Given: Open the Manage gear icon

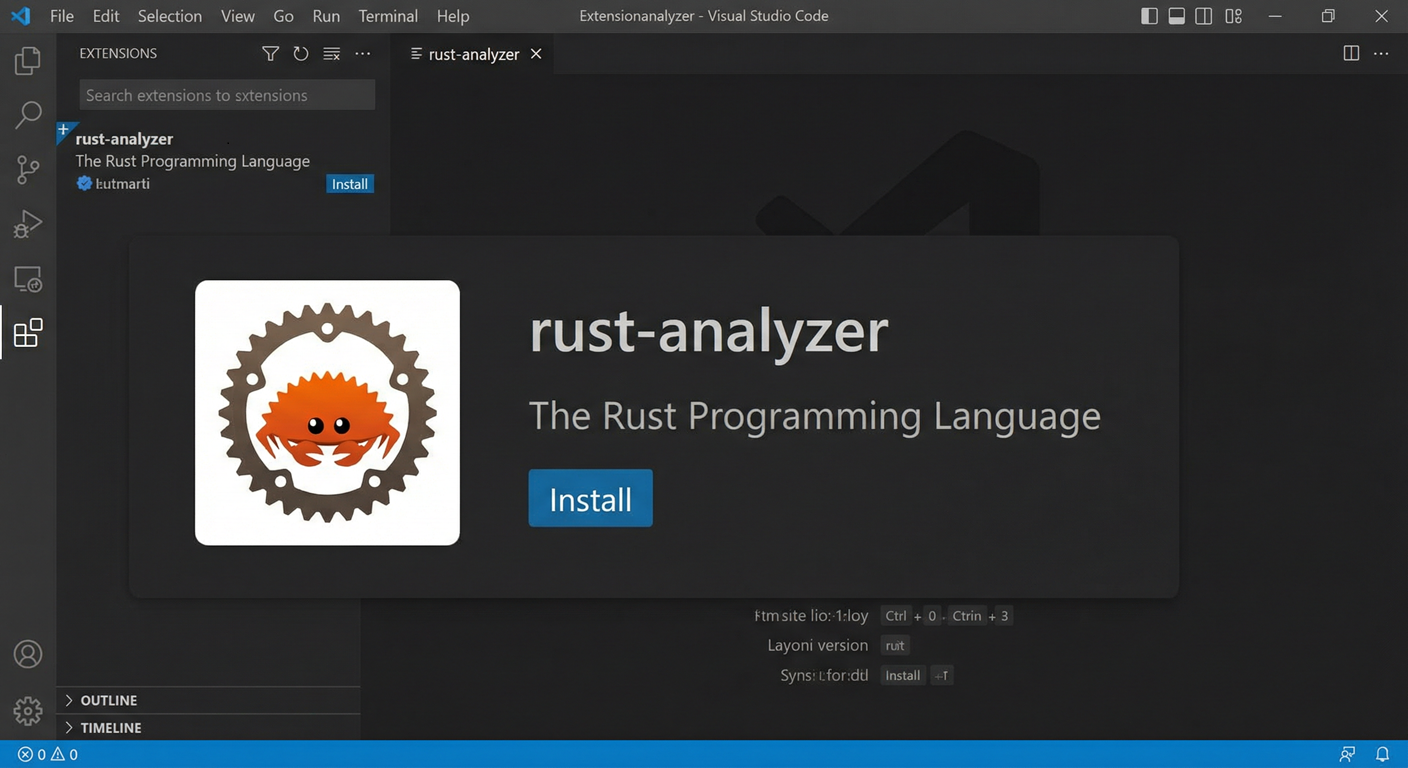Looking at the screenshot, I should (x=28, y=711).
